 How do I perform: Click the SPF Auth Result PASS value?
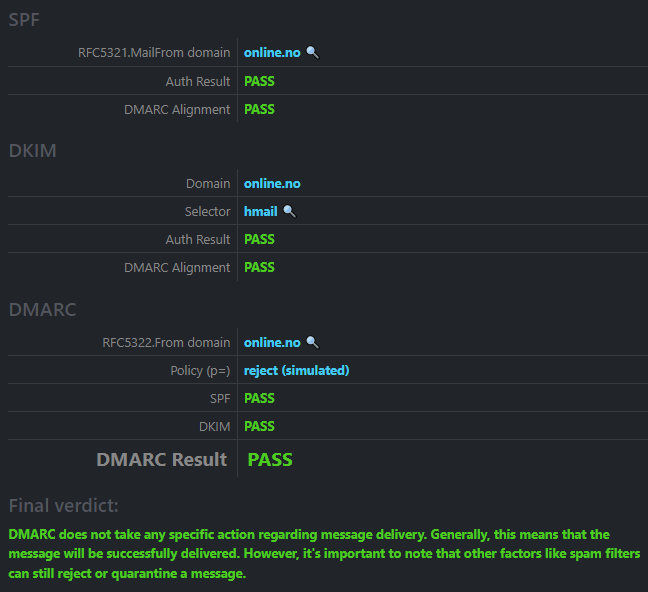pyautogui.click(x=259, y=81)
